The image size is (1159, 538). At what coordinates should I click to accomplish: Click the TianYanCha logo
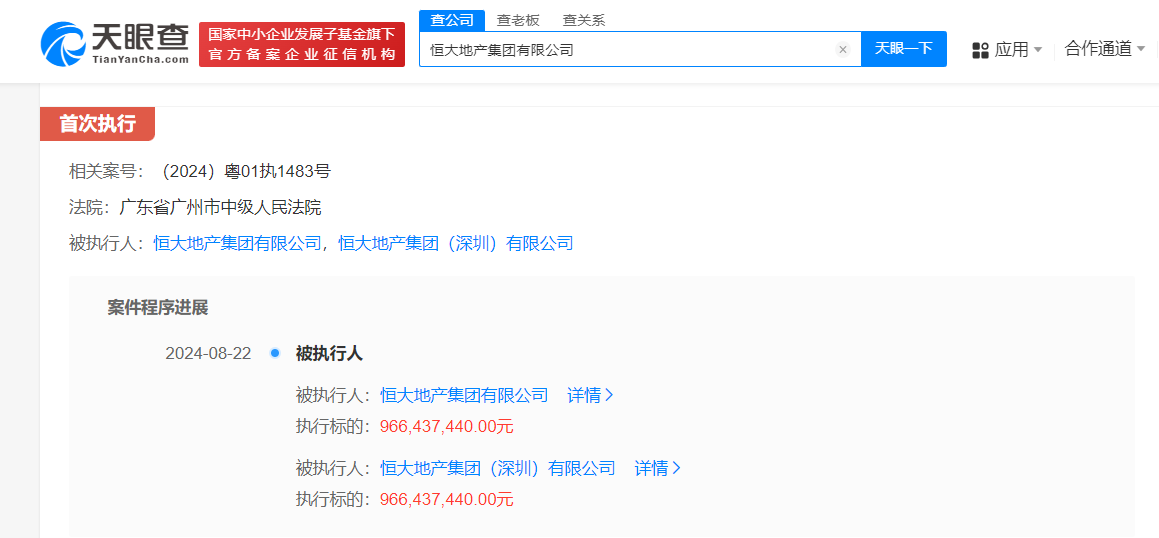(x=115, y=44)
